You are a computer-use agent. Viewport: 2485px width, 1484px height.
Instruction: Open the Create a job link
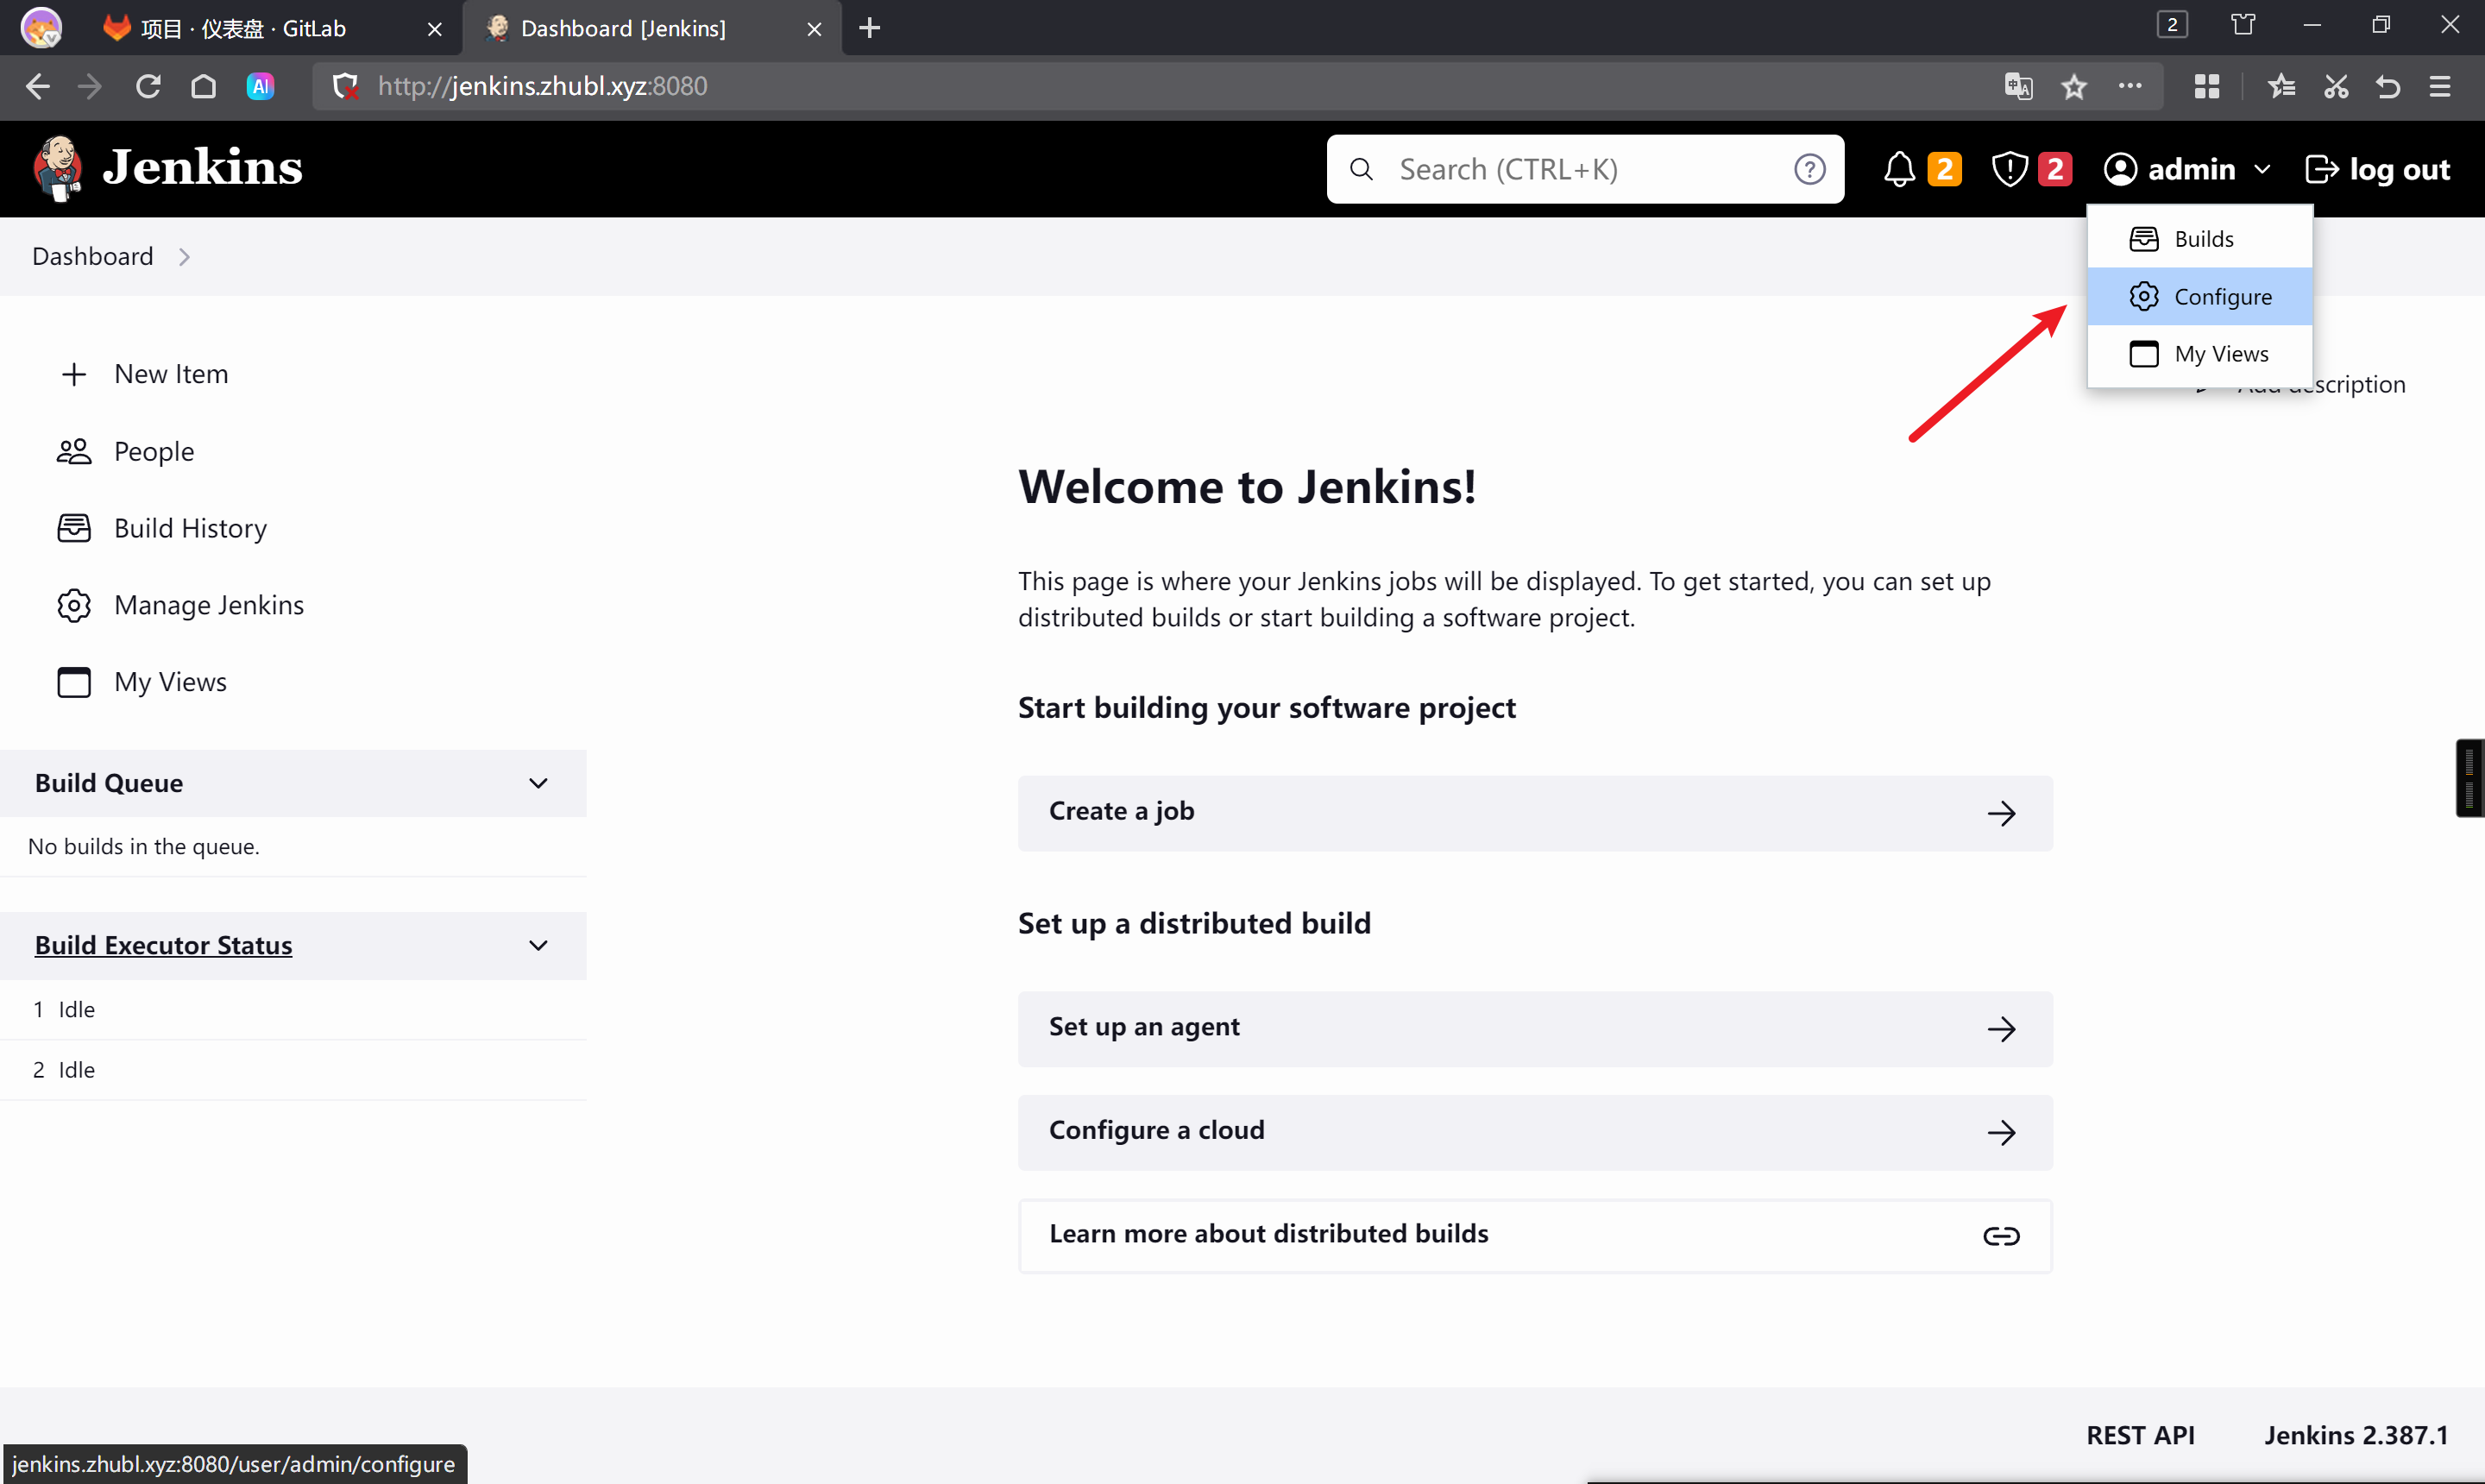[x=1534, y=812]
